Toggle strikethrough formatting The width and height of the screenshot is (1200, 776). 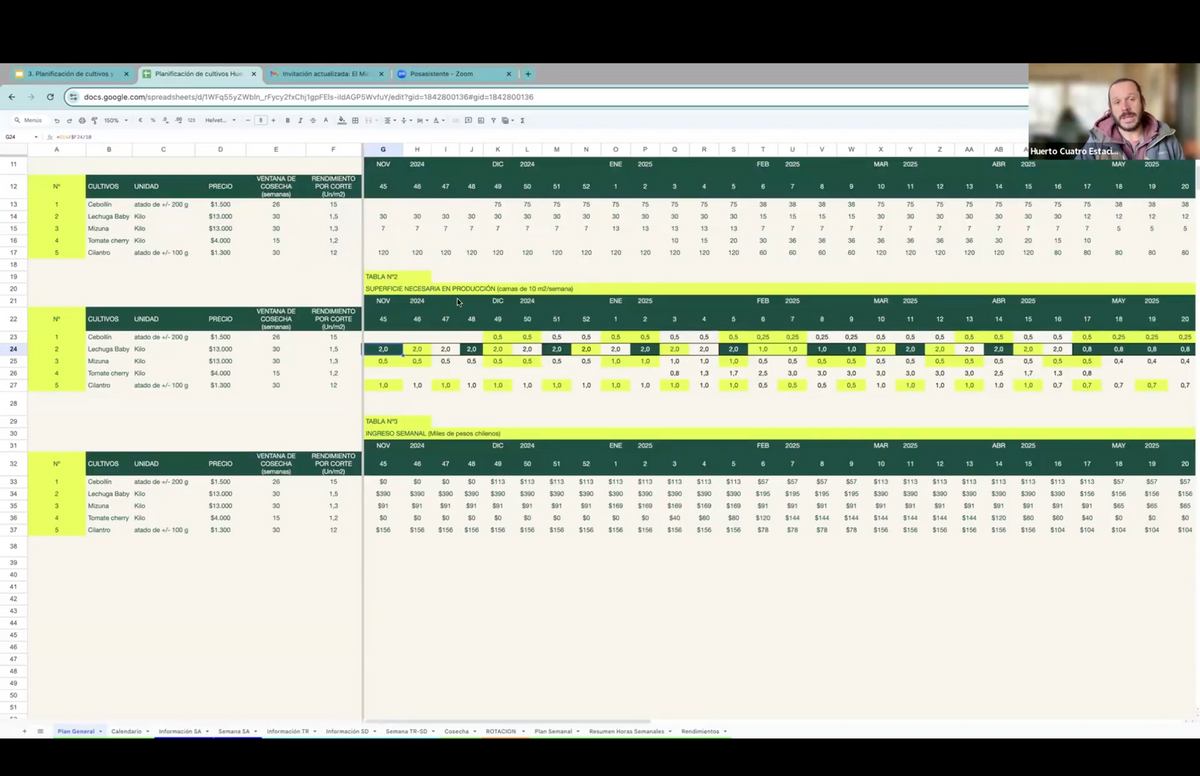click(x=313, y=120)
